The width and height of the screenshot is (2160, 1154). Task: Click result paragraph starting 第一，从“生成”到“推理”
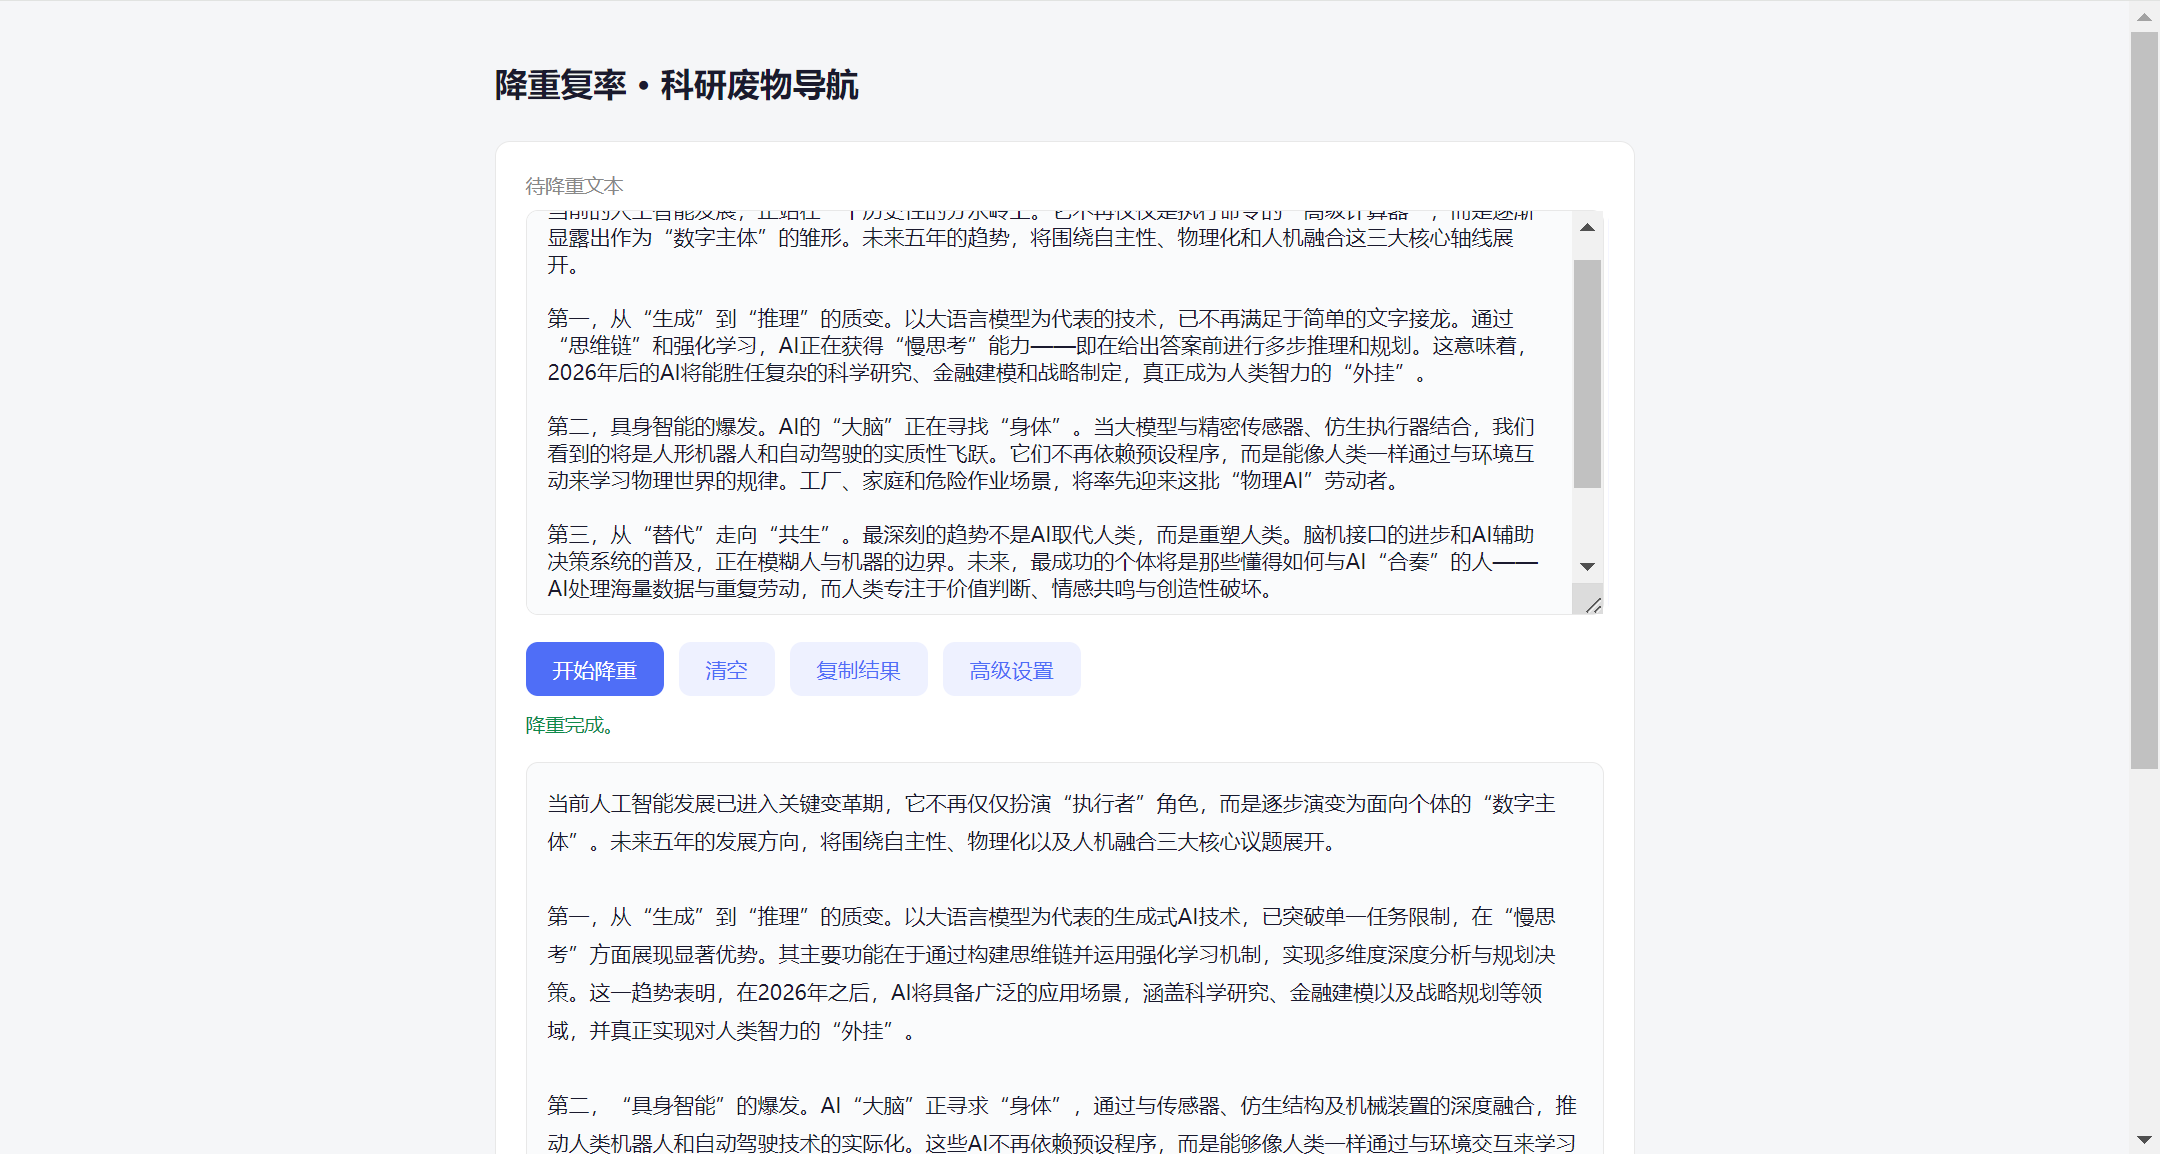click(x=1051, y=973)
